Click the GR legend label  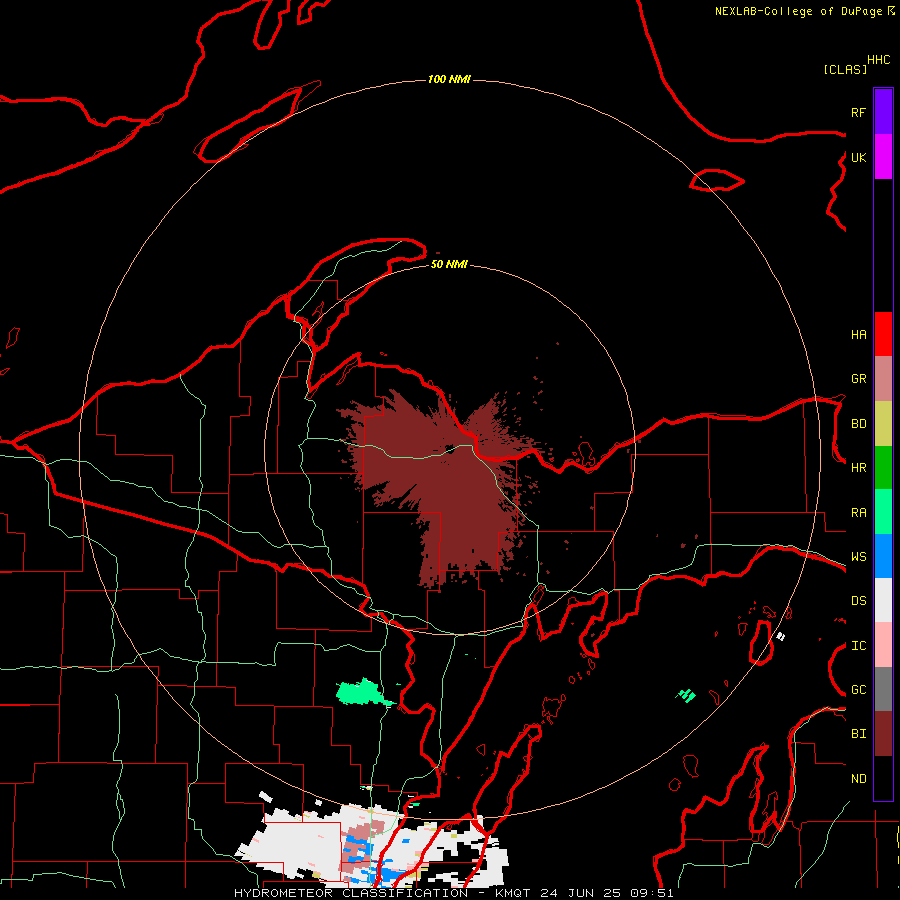tap(859, 379)
